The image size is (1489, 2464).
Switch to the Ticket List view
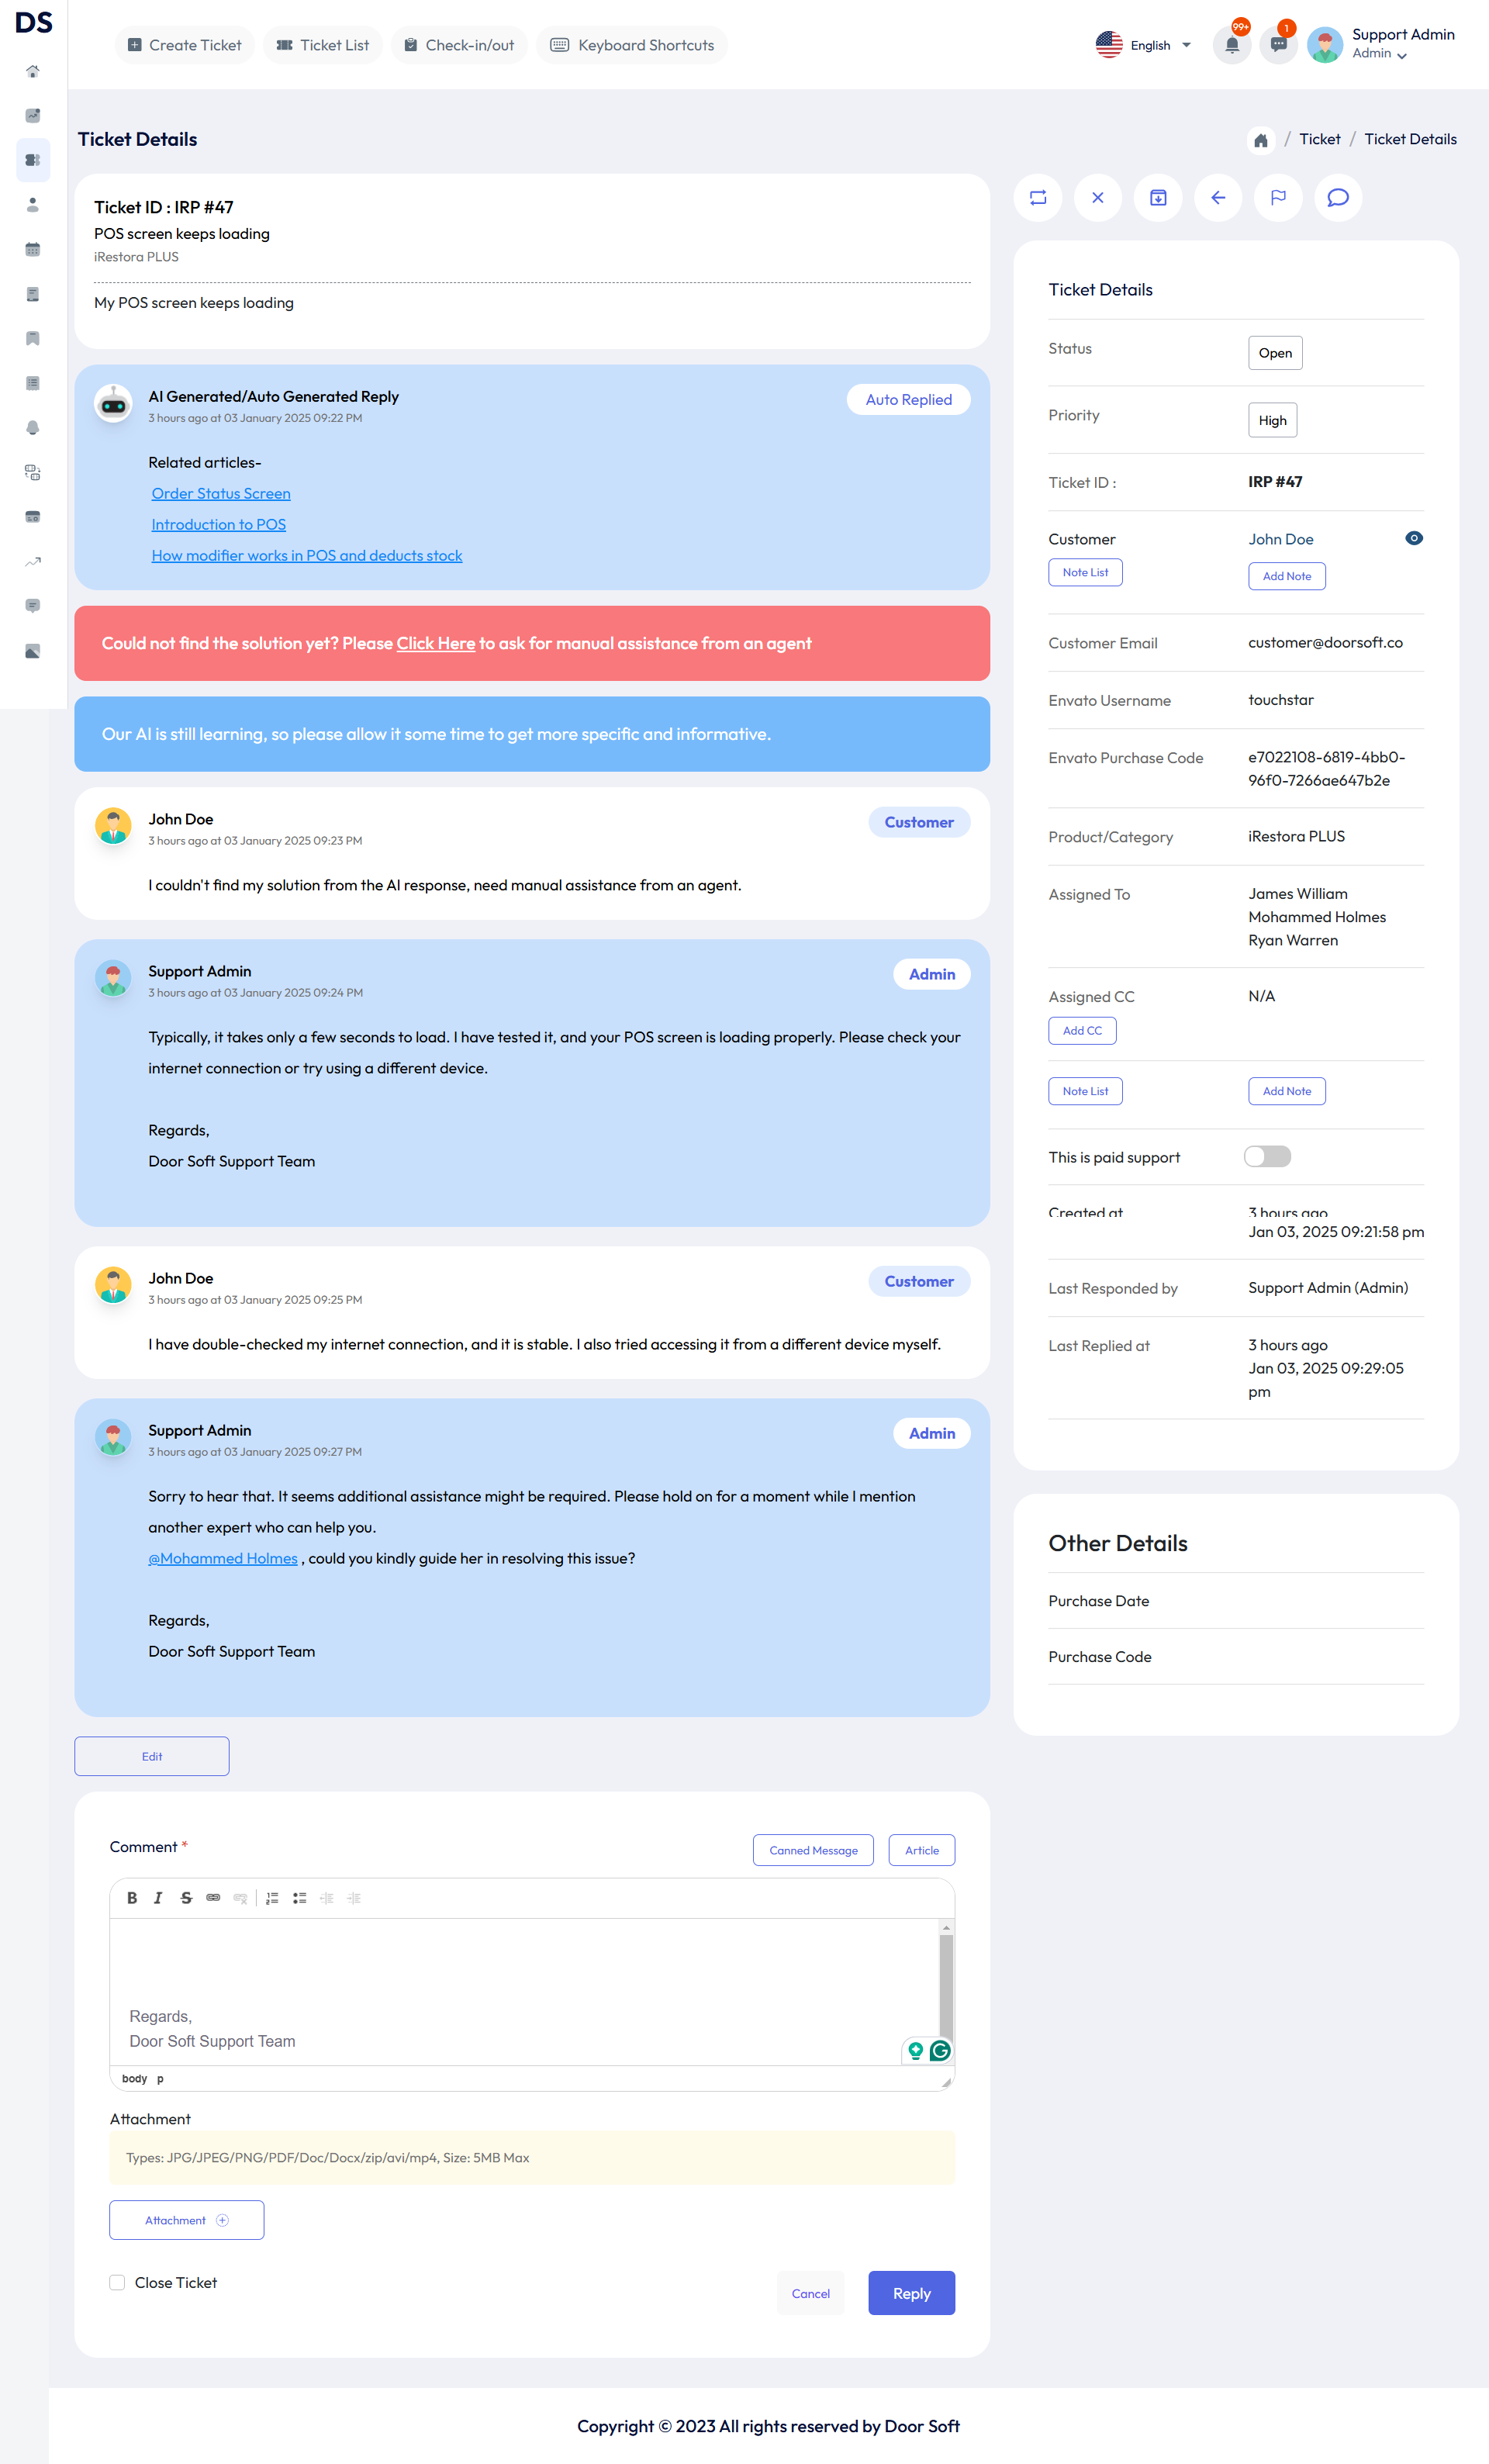322,44
